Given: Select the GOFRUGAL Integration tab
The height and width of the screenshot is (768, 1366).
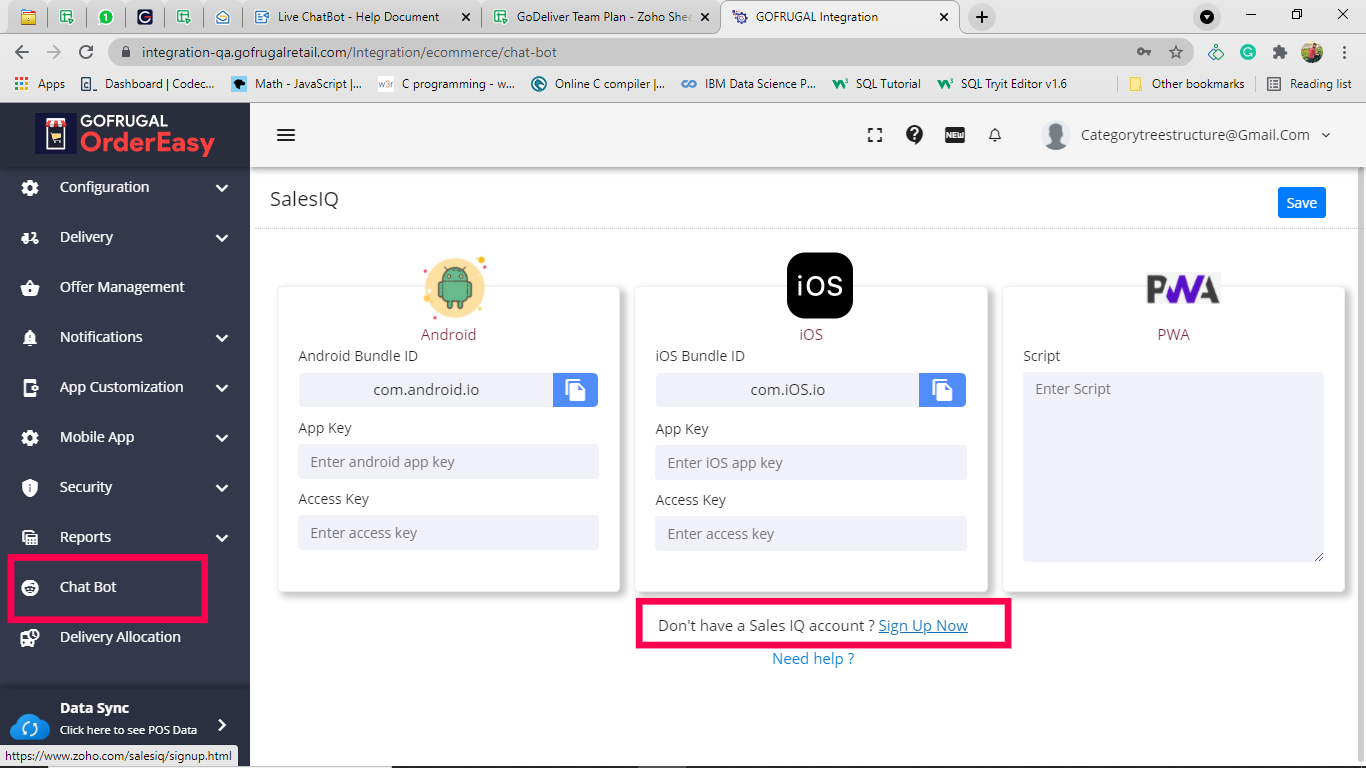Looking at the screenshot, I should coord(840,17).
